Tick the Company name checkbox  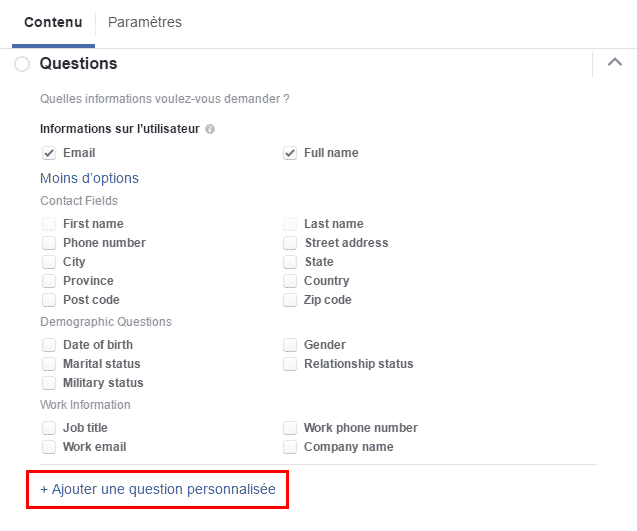point(290,447)
